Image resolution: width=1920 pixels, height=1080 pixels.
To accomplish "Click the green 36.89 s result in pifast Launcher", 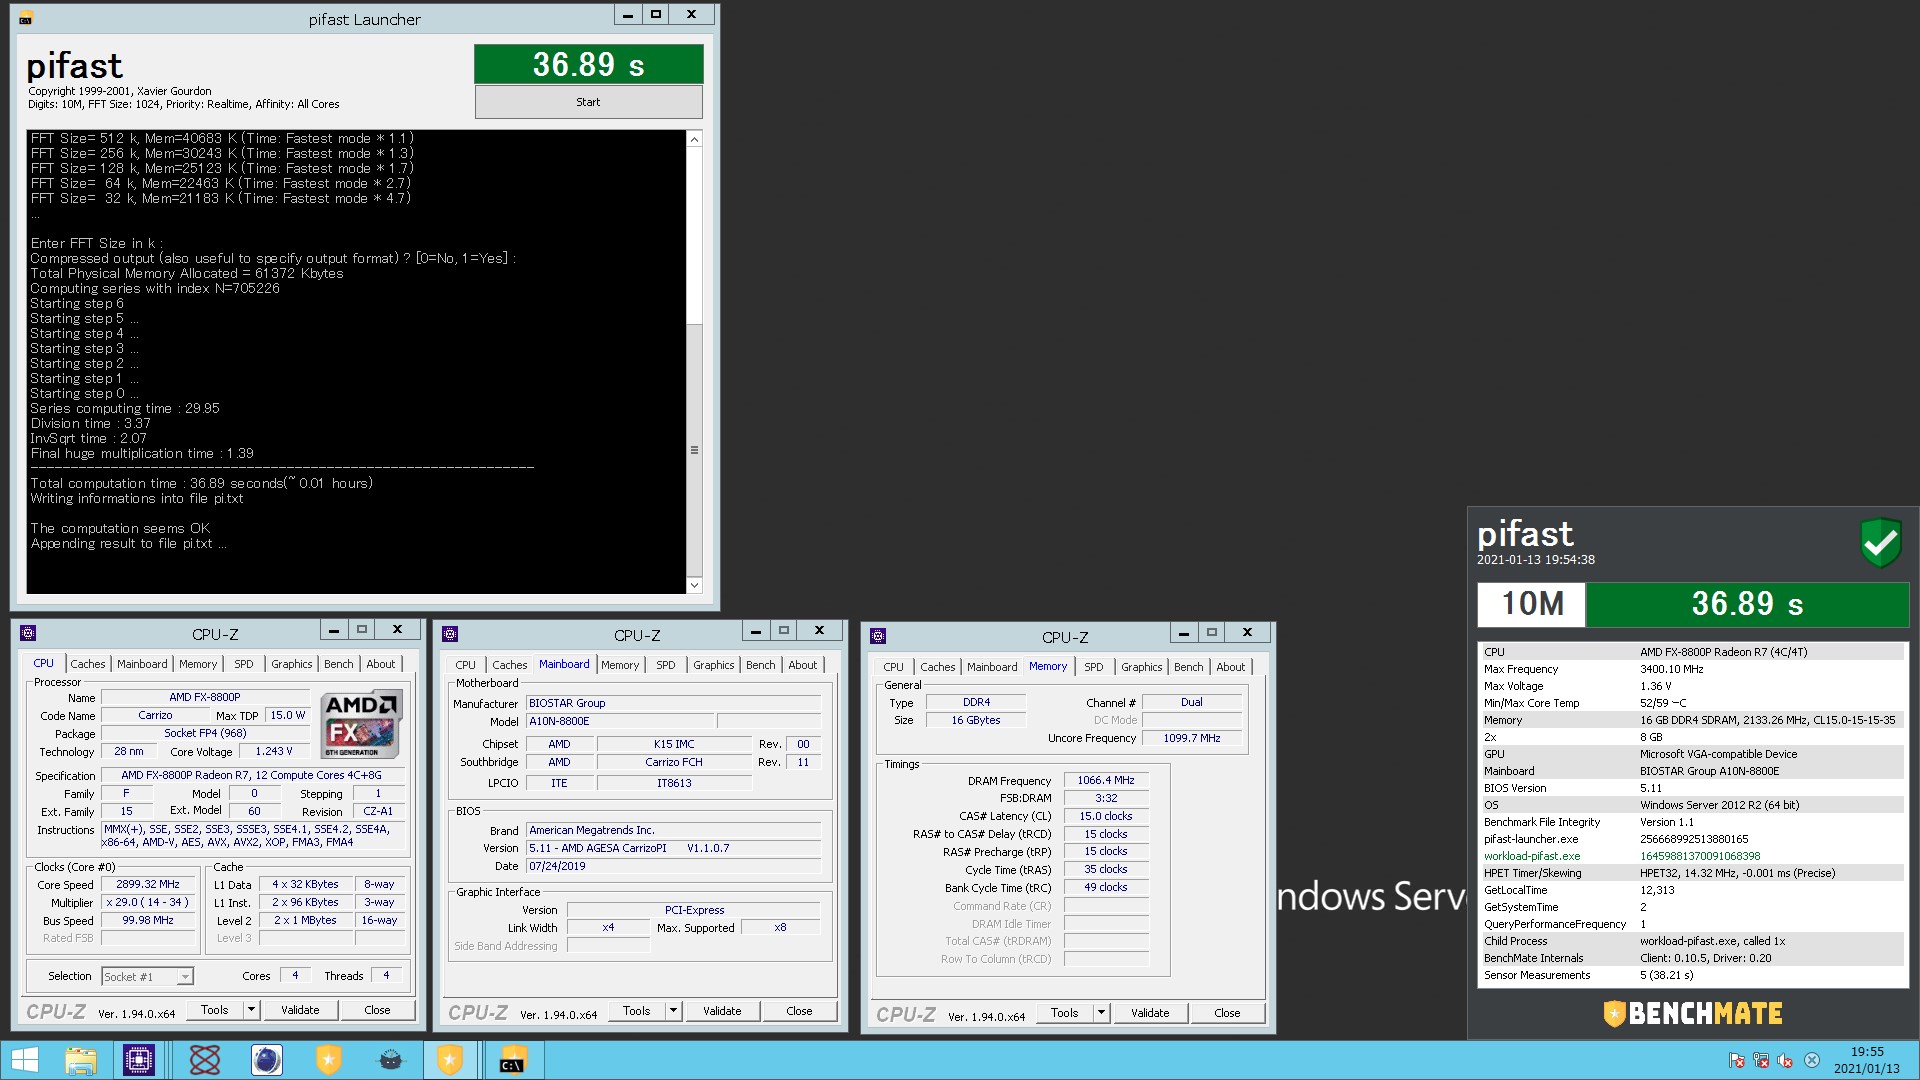I will pyautogui.click(x=588, y=65).
